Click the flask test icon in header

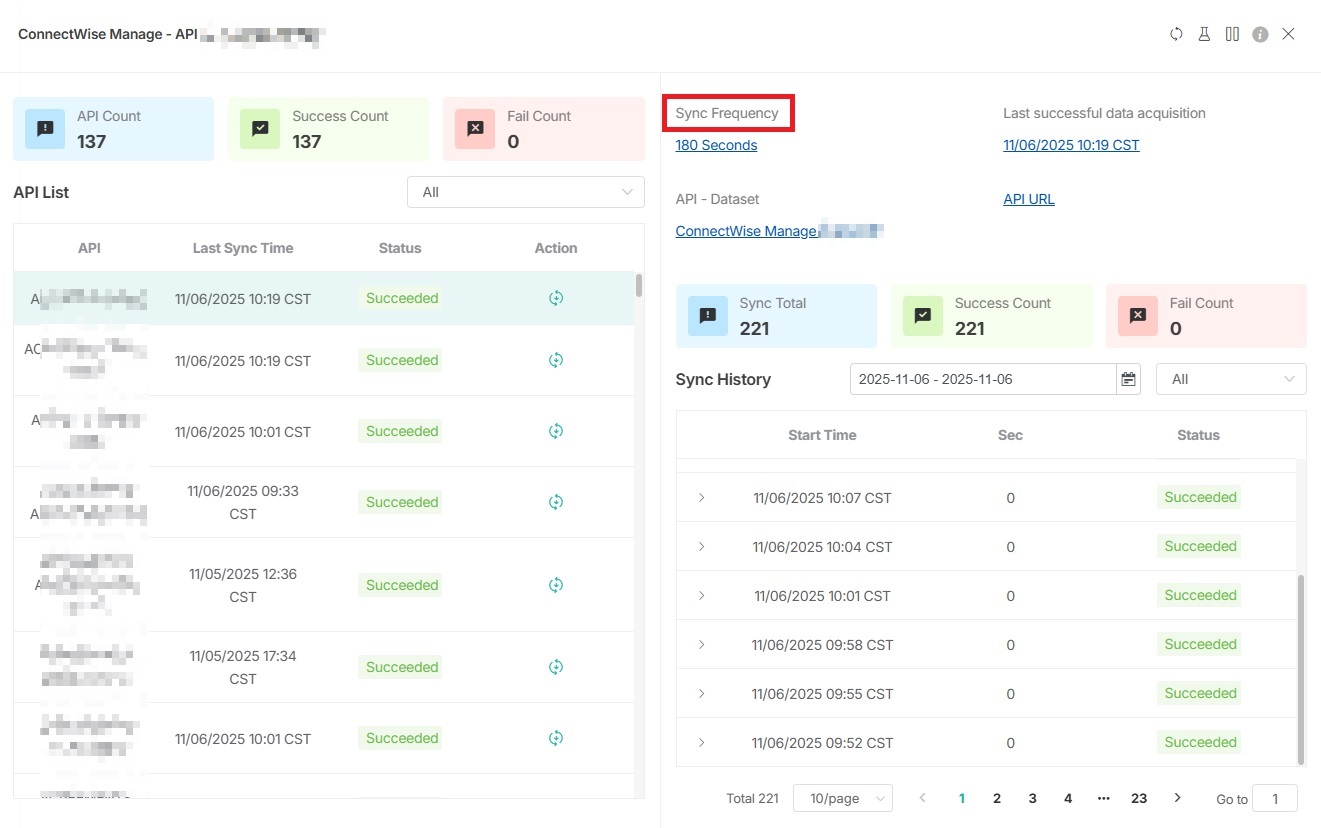pos(1204,34)
